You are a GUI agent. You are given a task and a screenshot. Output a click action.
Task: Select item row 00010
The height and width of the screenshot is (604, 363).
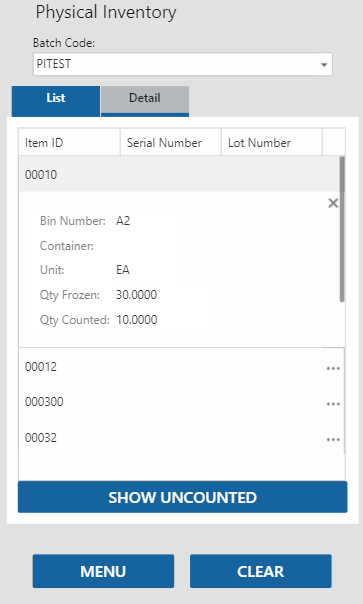tap(179, 174)
